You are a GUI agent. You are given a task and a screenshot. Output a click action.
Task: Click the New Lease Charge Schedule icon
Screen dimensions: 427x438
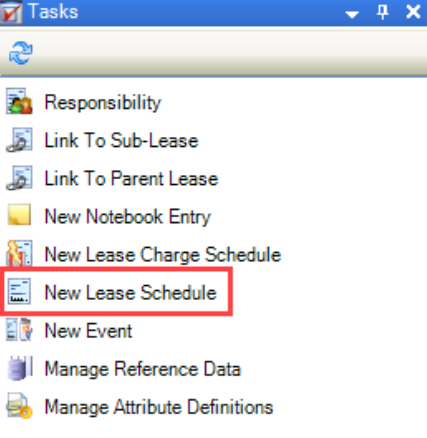coord(19,253)
